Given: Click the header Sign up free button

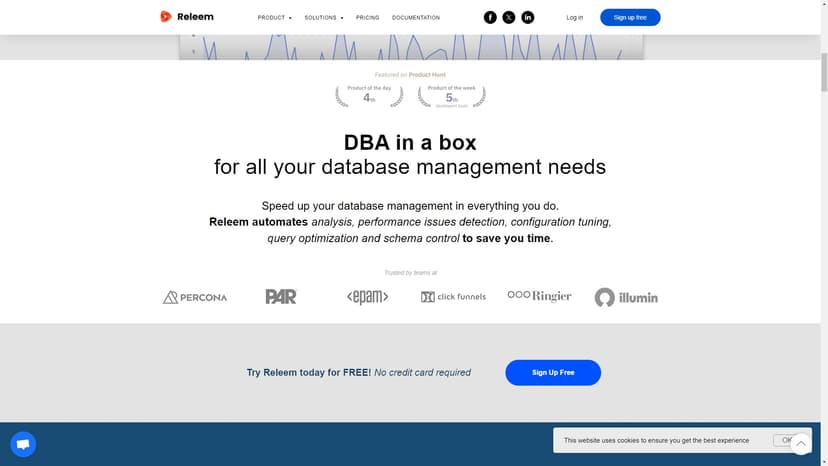Looking at the screenshot, I should 630,17.
